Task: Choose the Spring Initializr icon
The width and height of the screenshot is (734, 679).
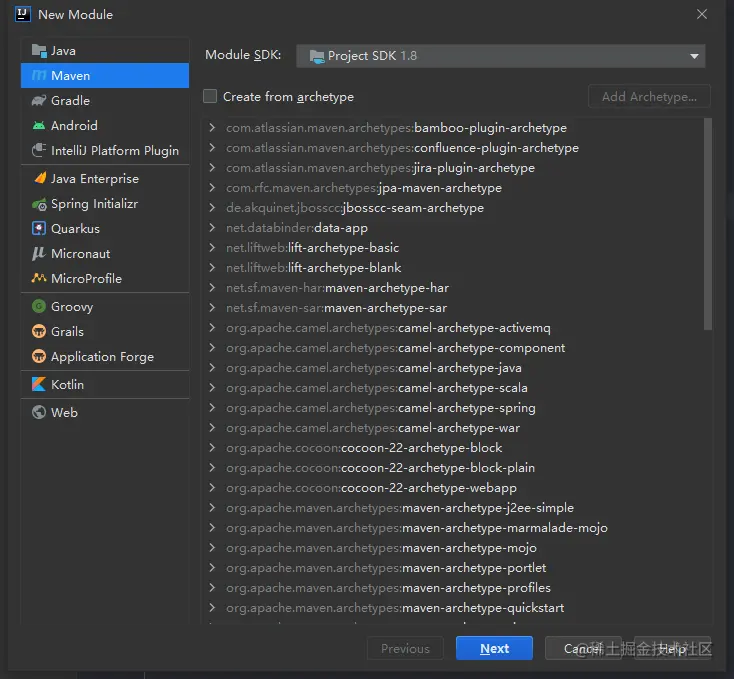Action: [39, 204]
